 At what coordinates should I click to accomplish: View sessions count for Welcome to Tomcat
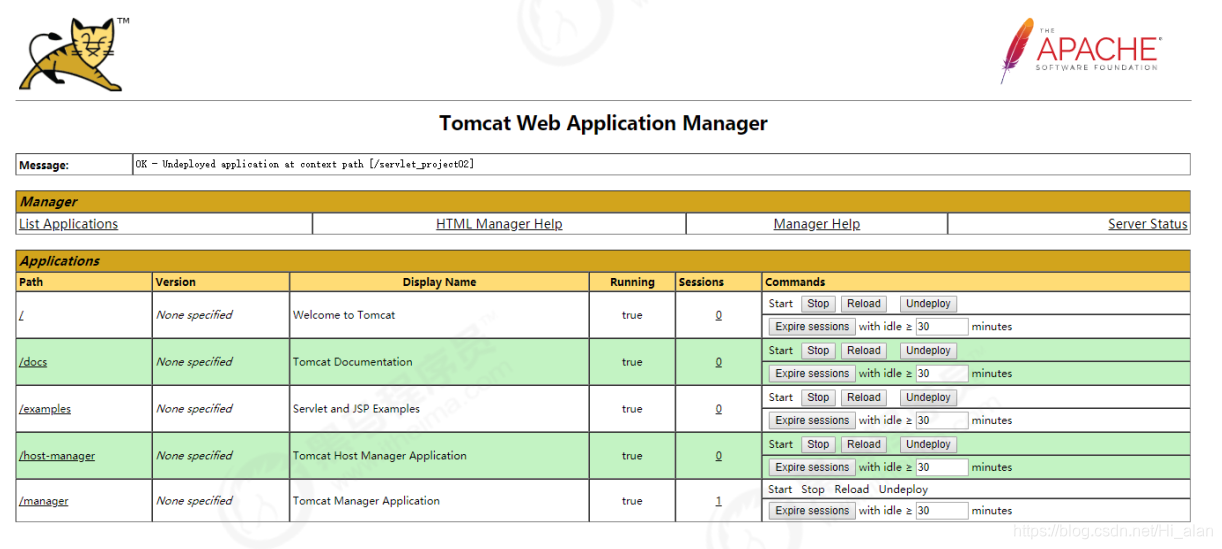pos(718,315)
